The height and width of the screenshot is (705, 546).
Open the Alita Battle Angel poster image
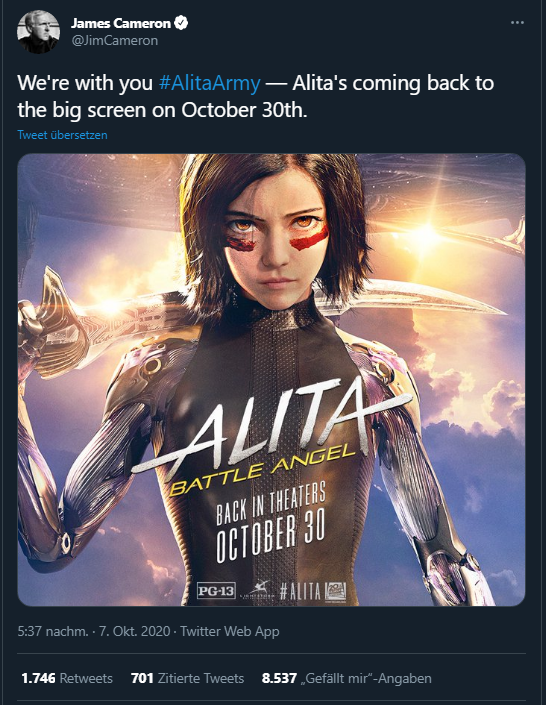pyautogui.click(x=271, y=380)
